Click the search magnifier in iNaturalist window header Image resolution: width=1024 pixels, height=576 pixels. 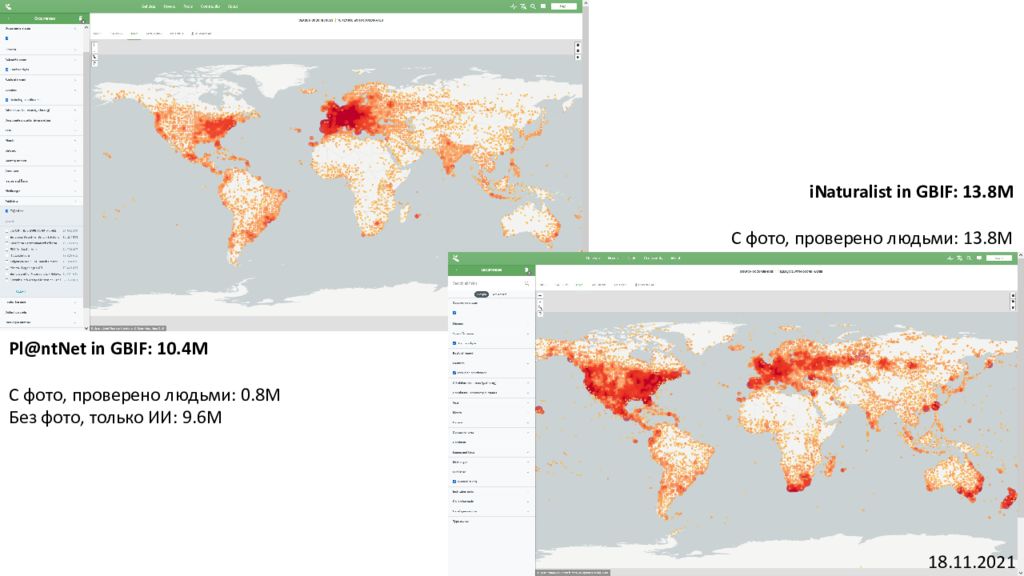coord(969,259)
